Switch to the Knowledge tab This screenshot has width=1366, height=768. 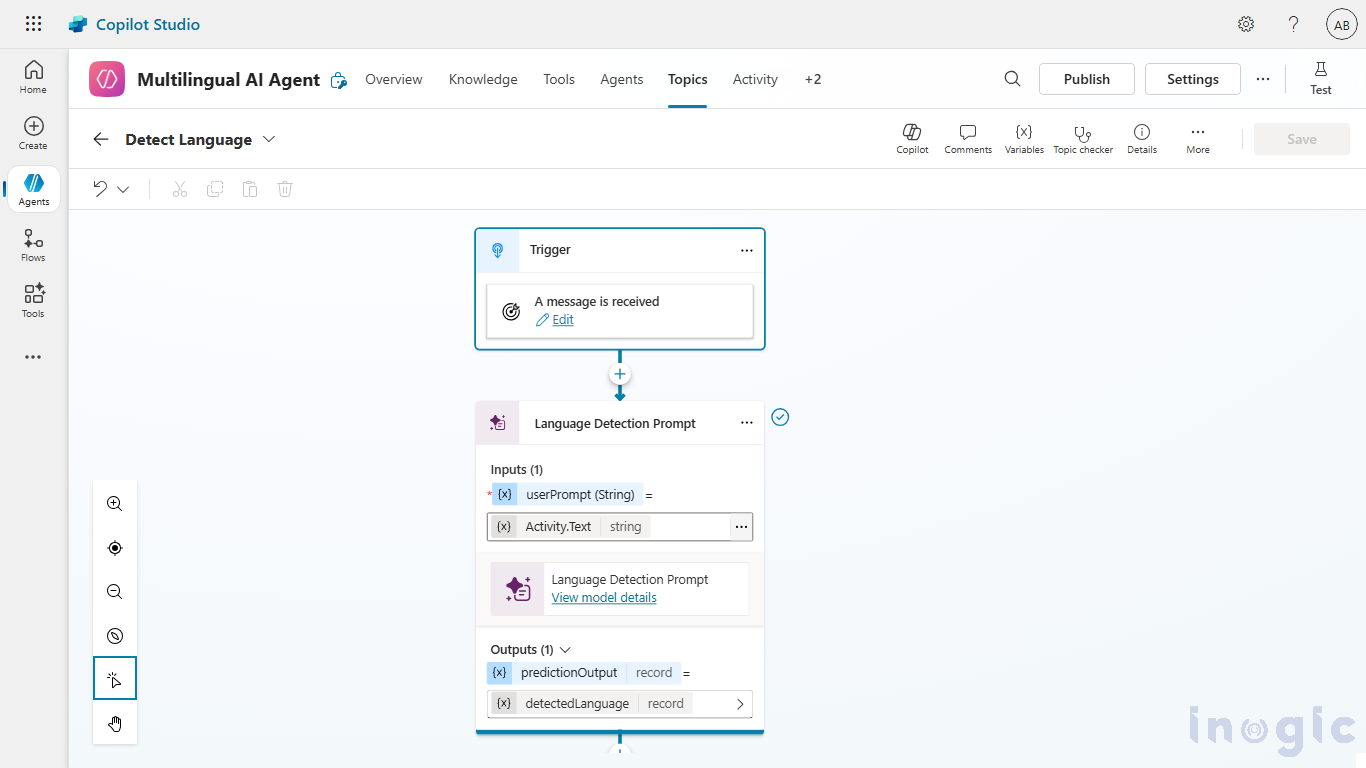tap(483, 79)
